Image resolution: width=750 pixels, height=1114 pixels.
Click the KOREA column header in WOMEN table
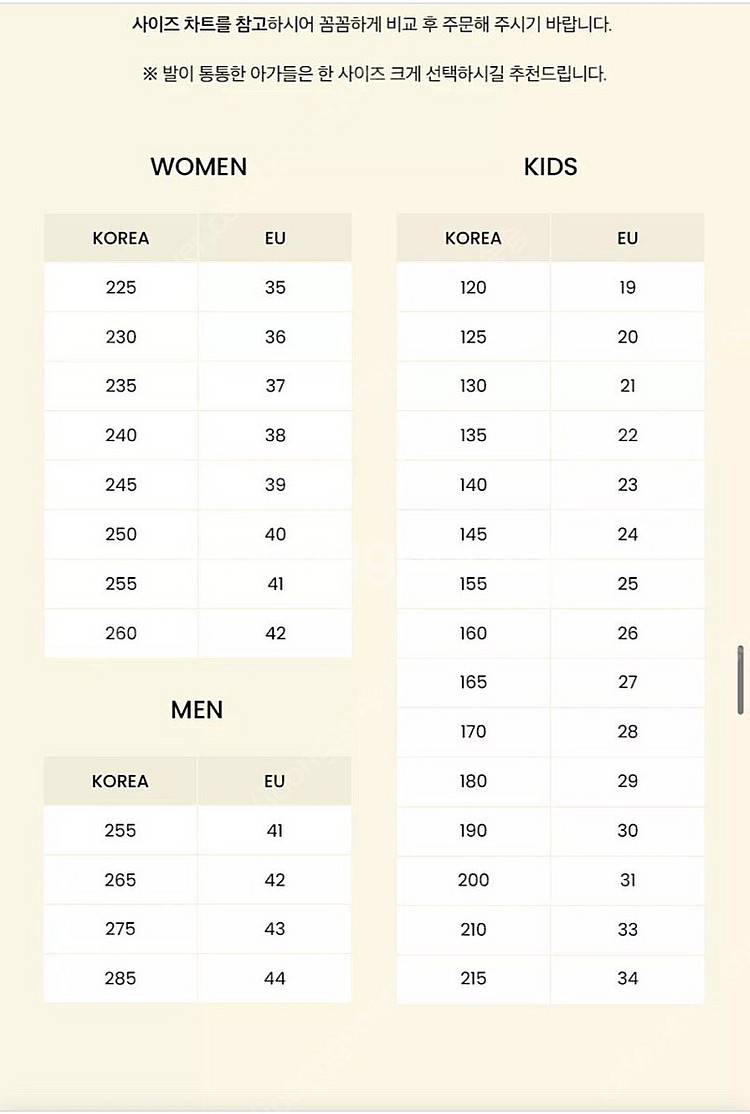tap(121, 238)
